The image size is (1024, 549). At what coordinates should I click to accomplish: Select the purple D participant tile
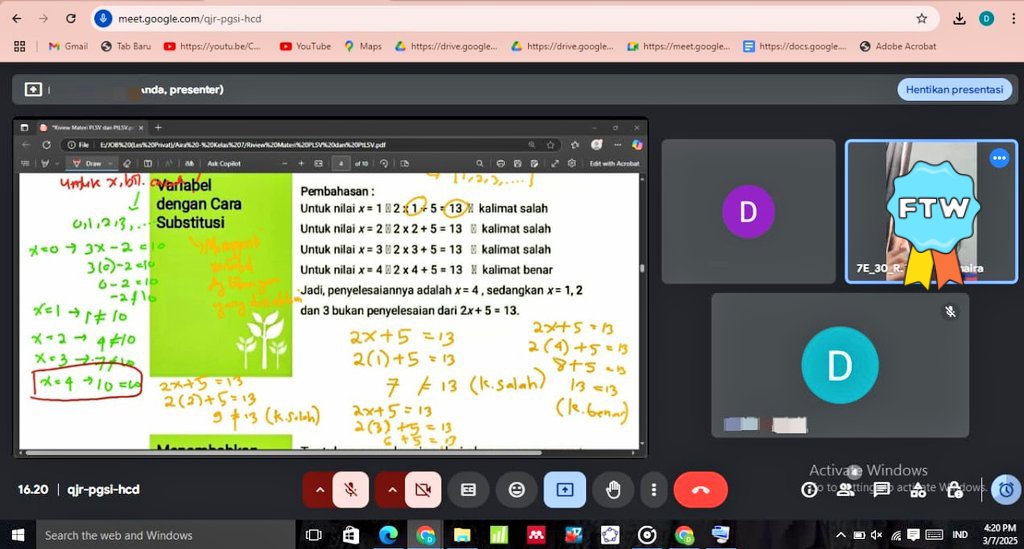tap(748, 212)
